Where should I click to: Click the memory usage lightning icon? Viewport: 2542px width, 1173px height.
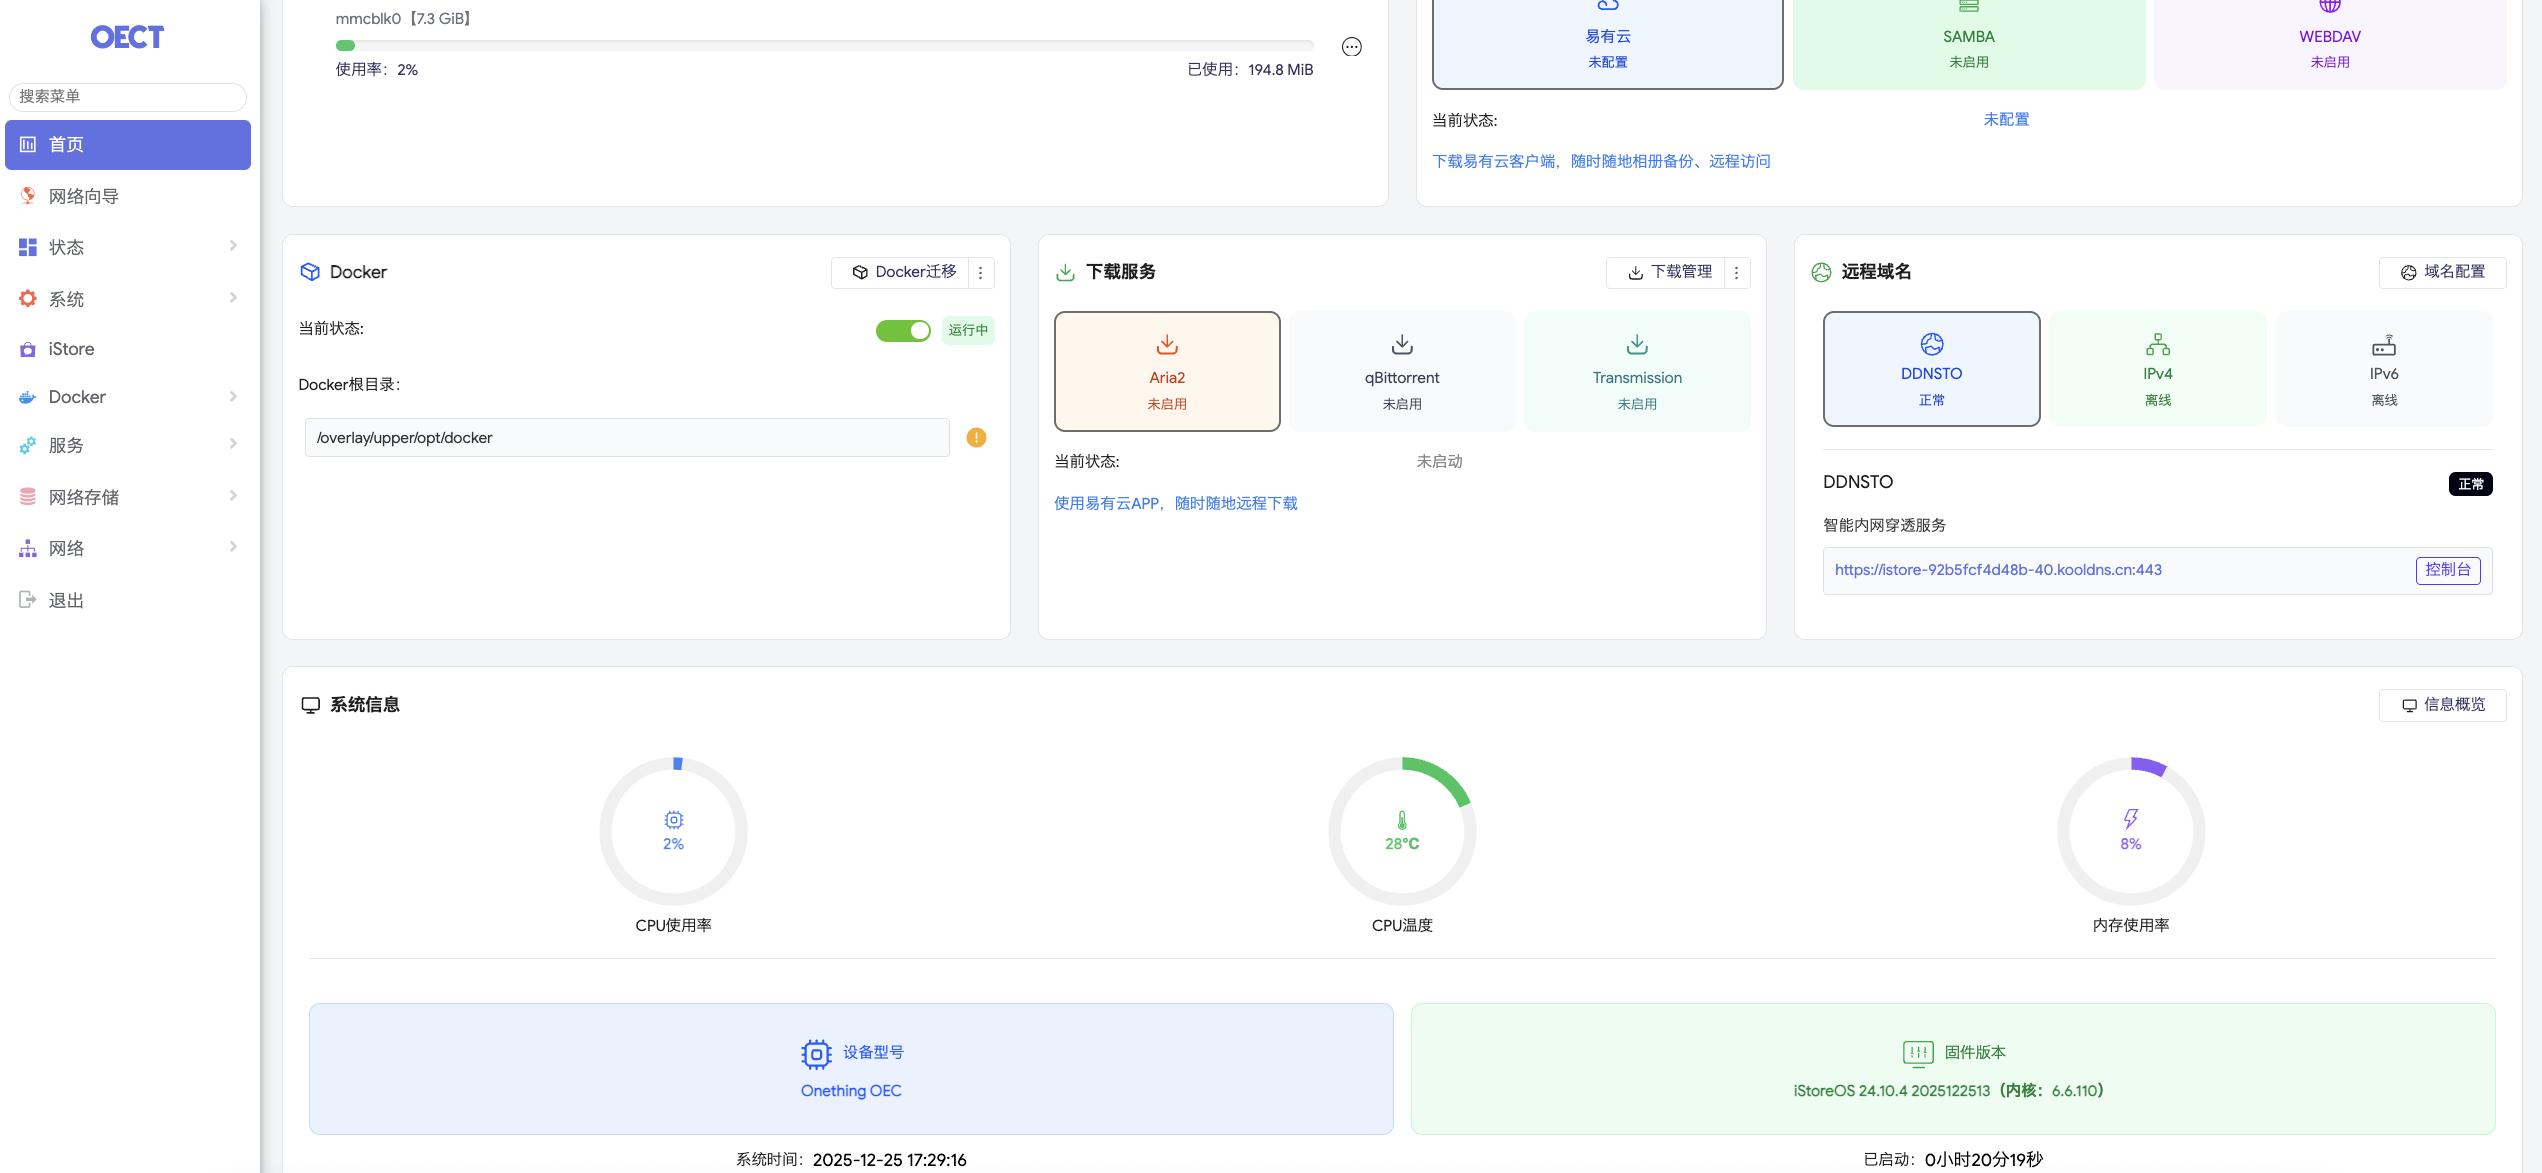pyautogui.click(x=2131, y=819)
